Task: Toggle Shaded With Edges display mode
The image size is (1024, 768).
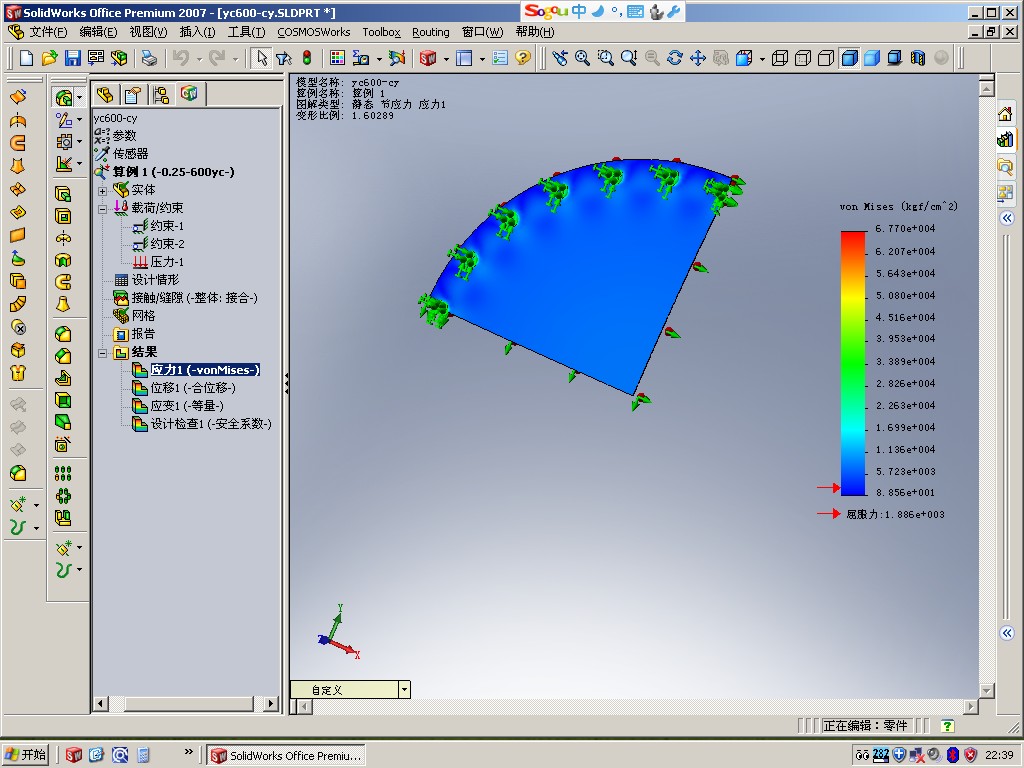Action: pos(849,58)
